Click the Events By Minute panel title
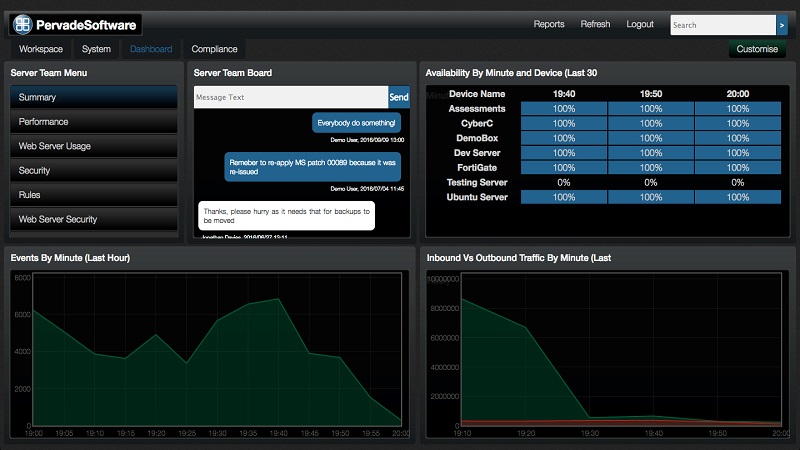This screenshot has width=800, height=450. coord(70,258)
